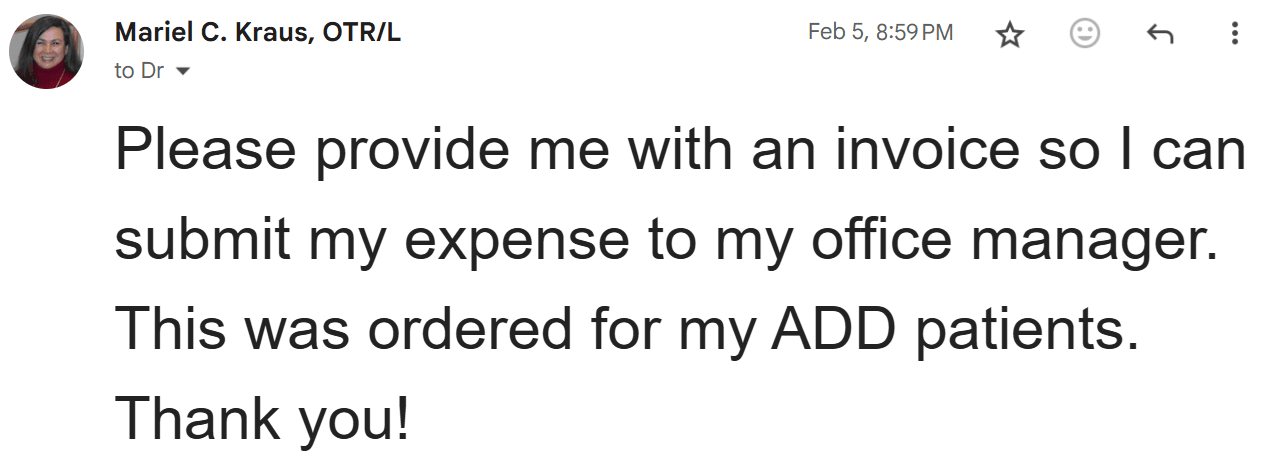
Task: Click the word "Please" in the email body
Action: (206, 150)
